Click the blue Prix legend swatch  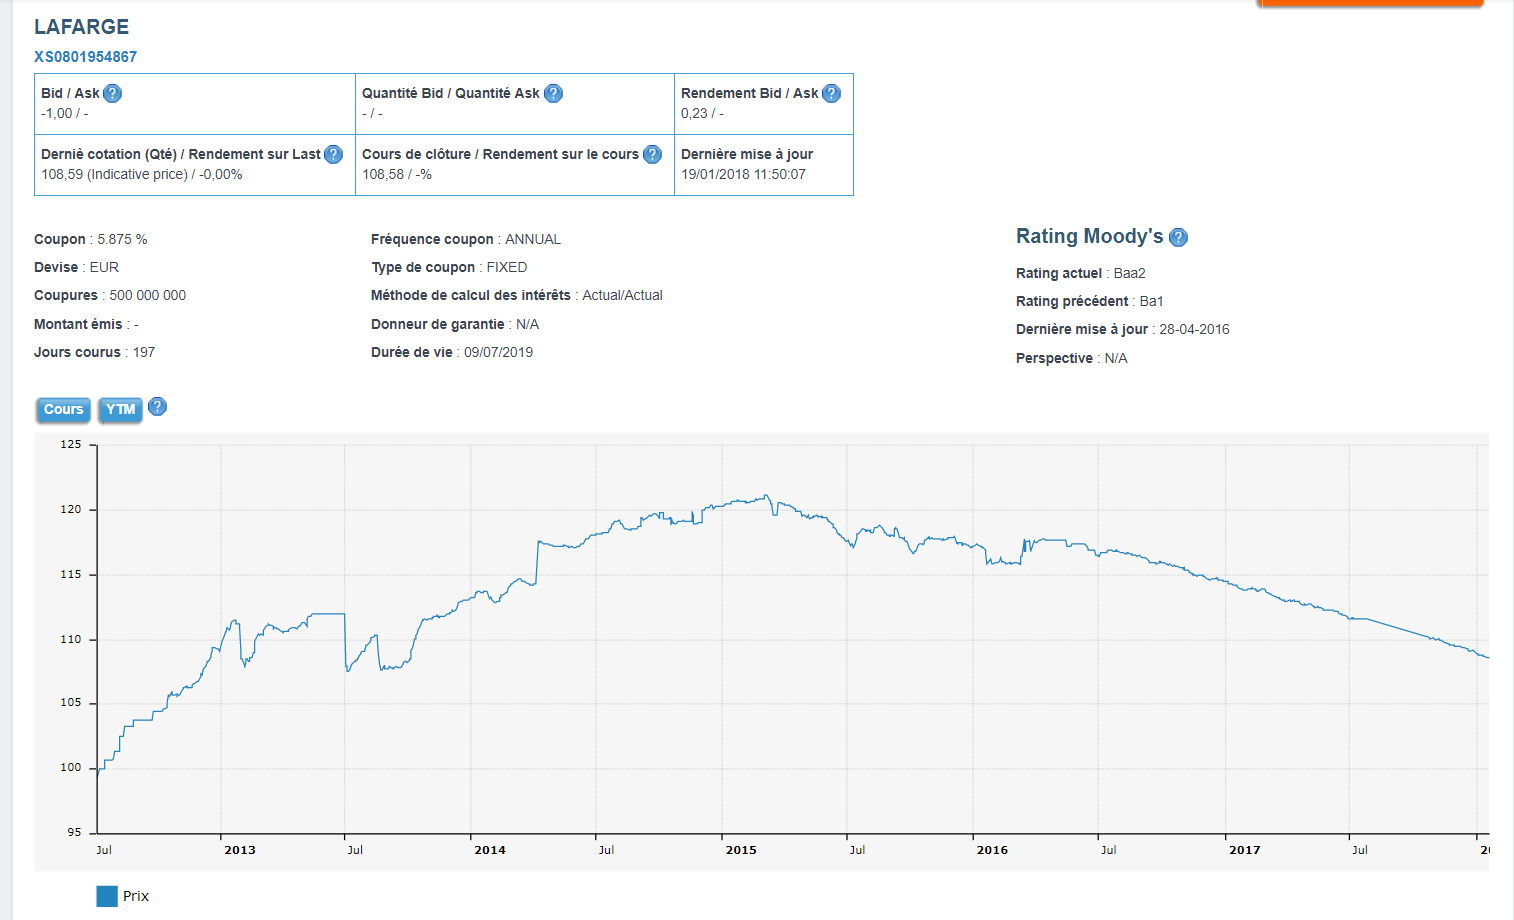coord(107,896)
